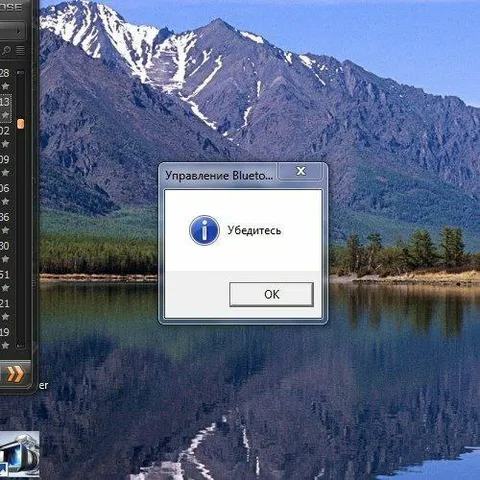Rate the track ending 28 with its star
The width and height of the screenshot is (480, 480).
pos(5,86)
